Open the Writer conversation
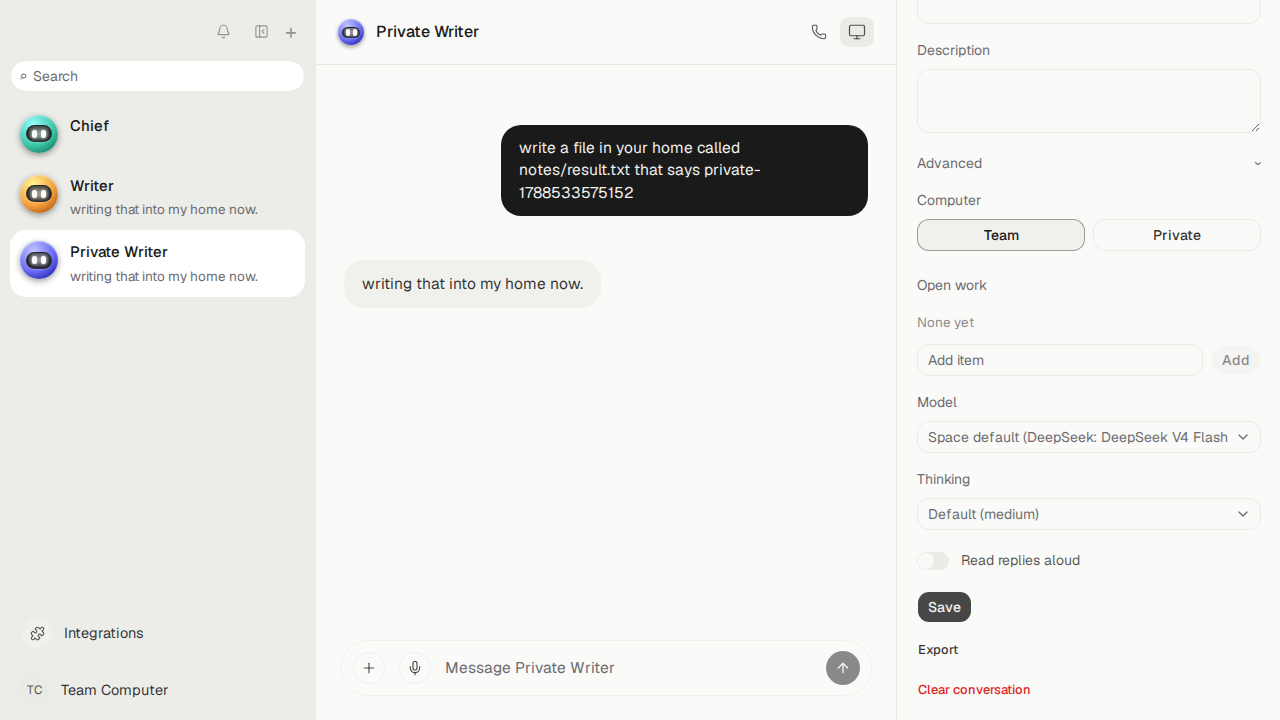This screenshot has width=1280, height=720. 157,196
